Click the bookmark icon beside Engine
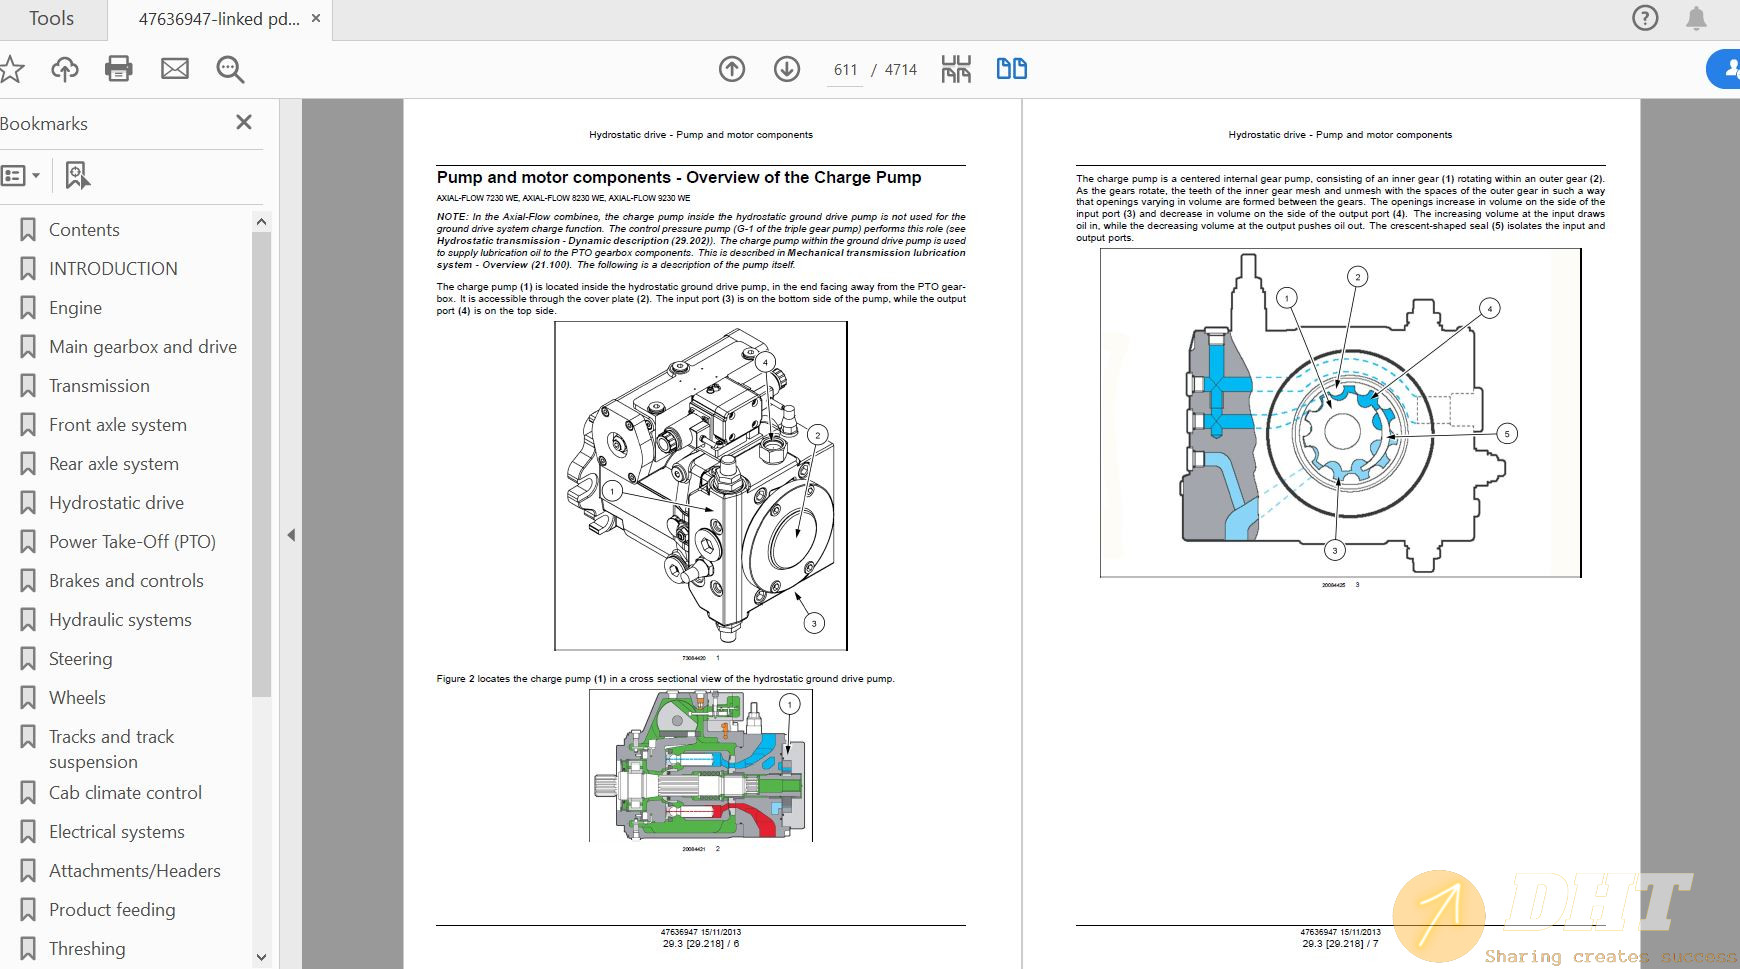 pyautogui.click(x=28, y=308)
